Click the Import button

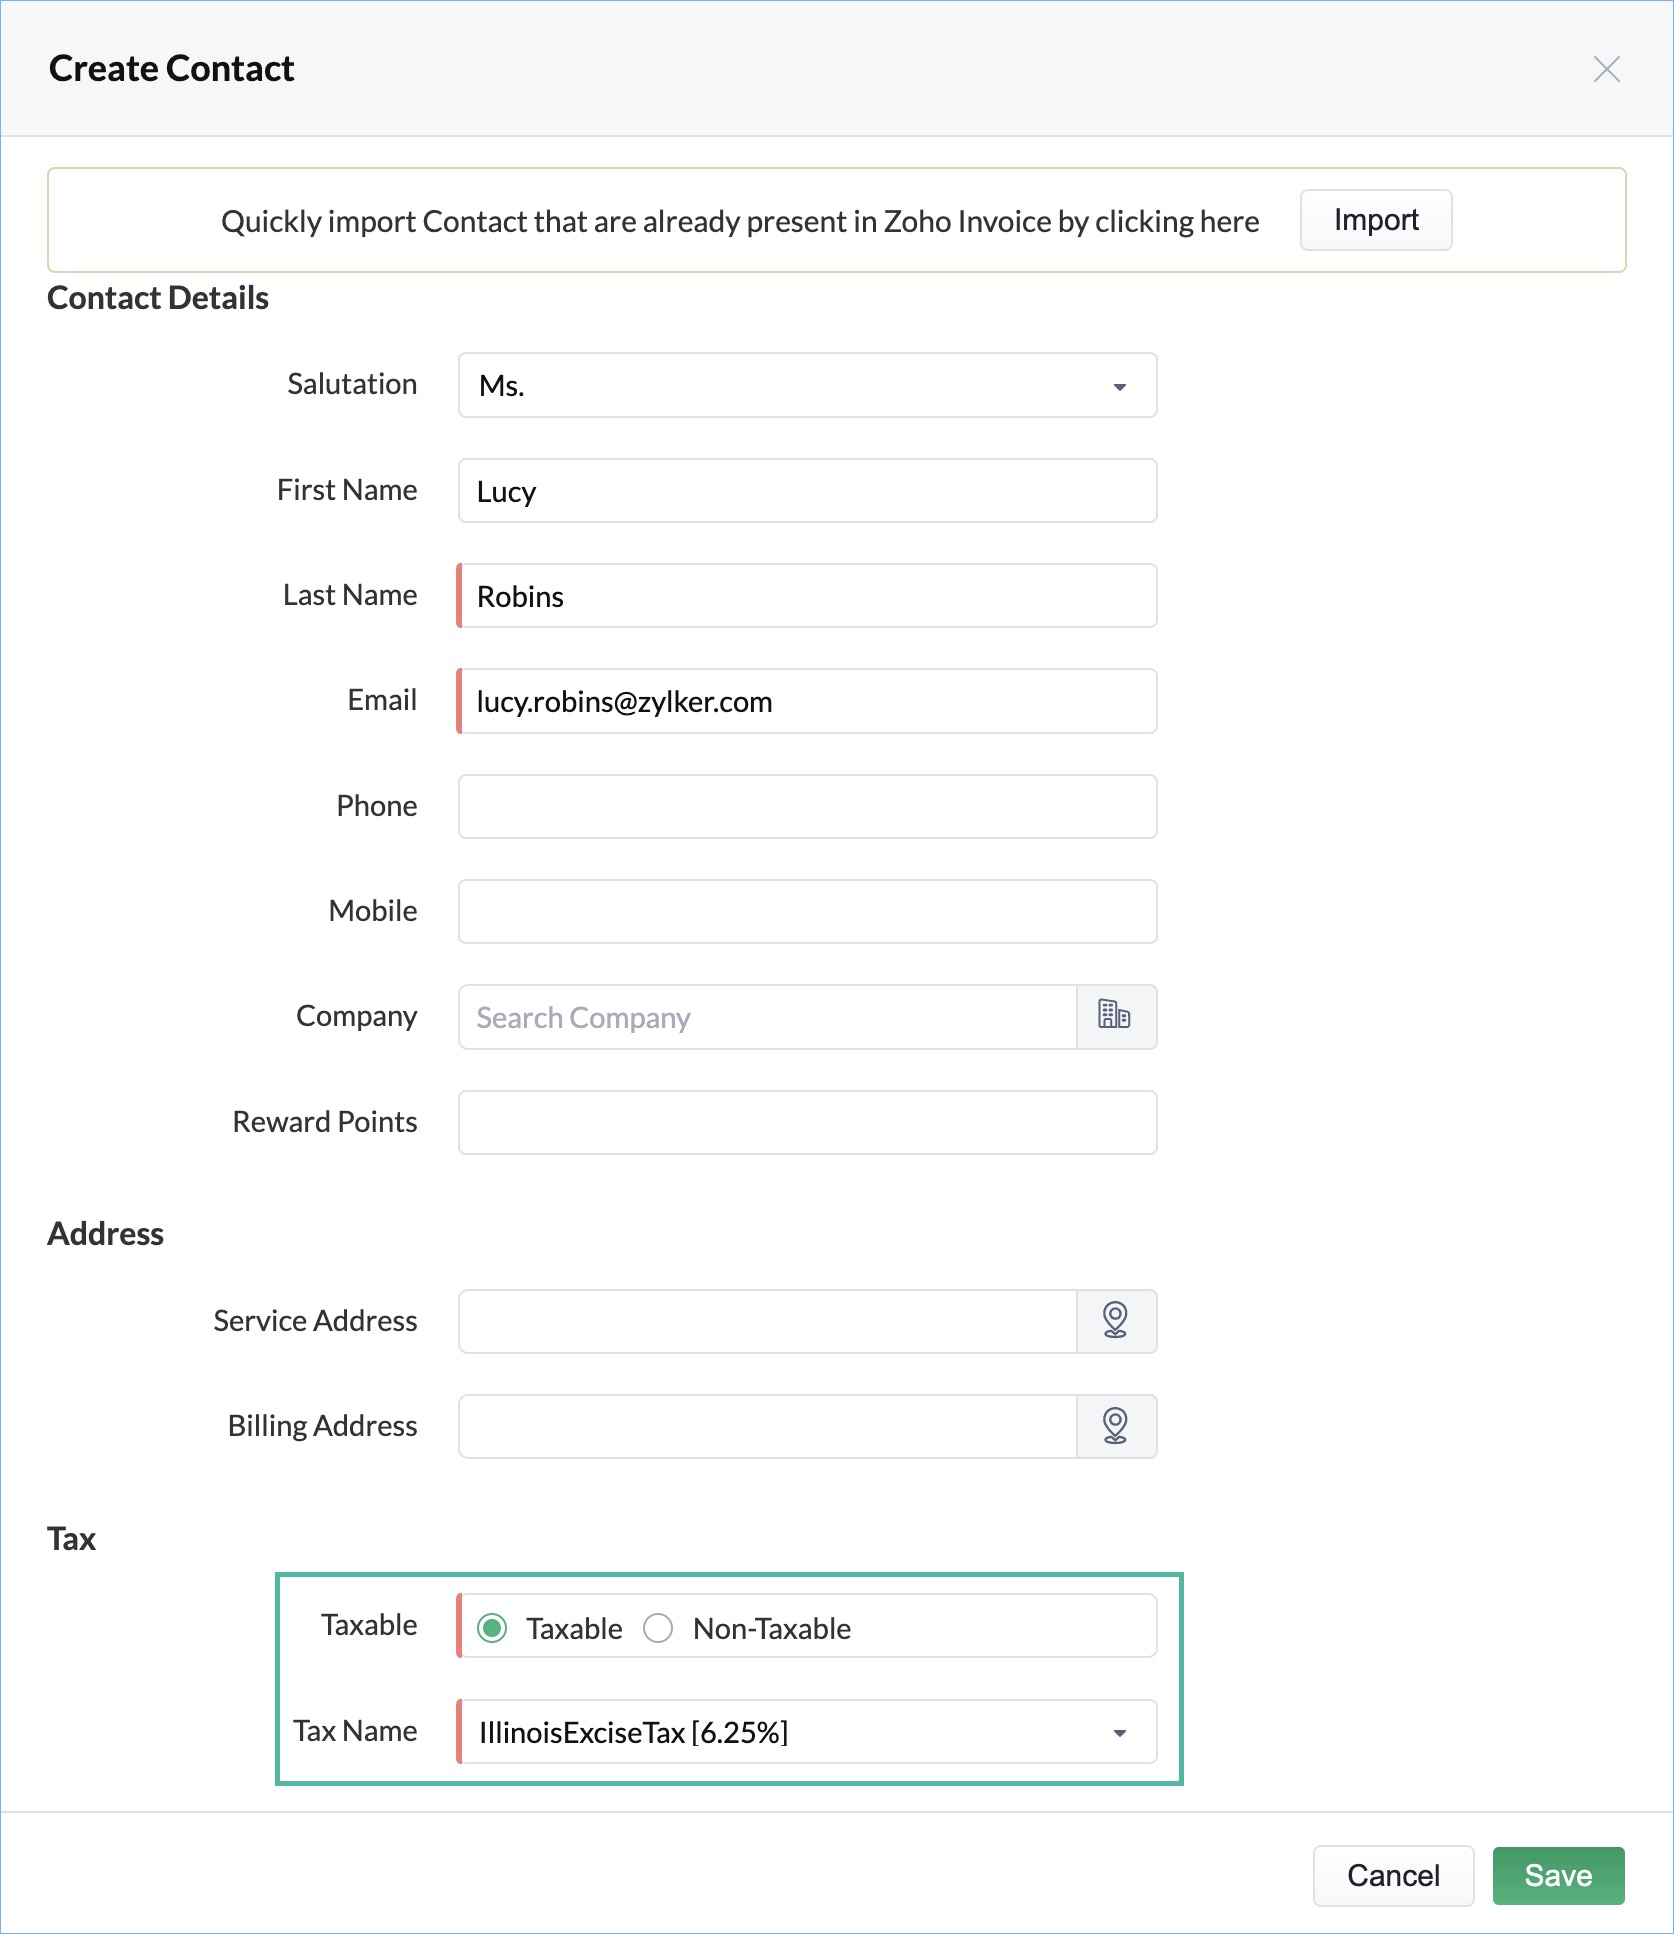[1376, 220]
